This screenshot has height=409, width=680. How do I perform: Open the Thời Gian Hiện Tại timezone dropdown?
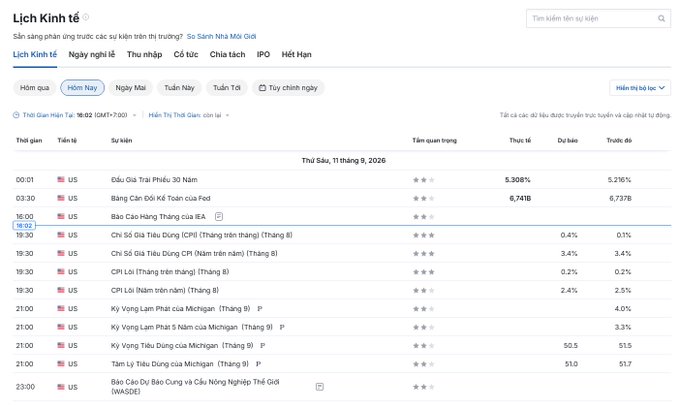[x=75, y=115]
